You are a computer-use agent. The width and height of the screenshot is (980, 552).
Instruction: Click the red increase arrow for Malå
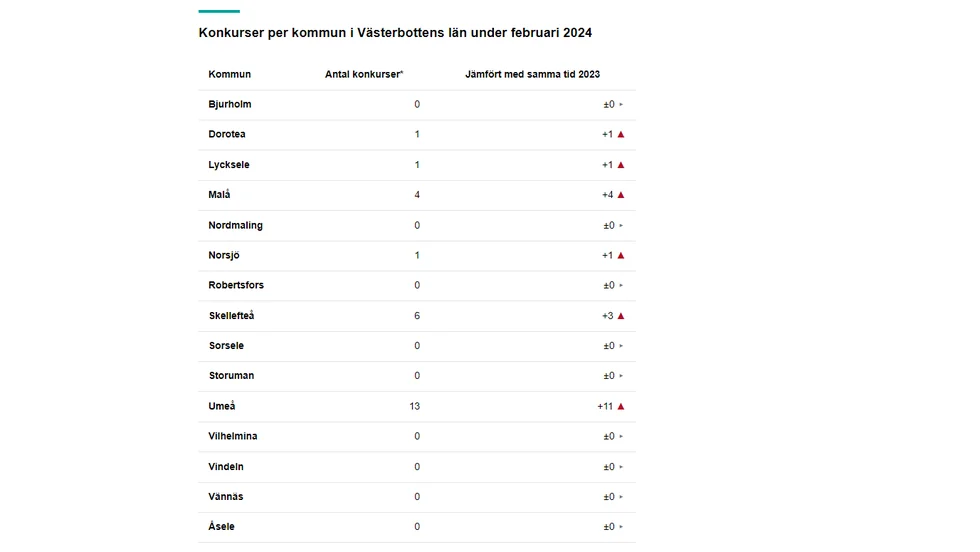[x=621, y=195]
